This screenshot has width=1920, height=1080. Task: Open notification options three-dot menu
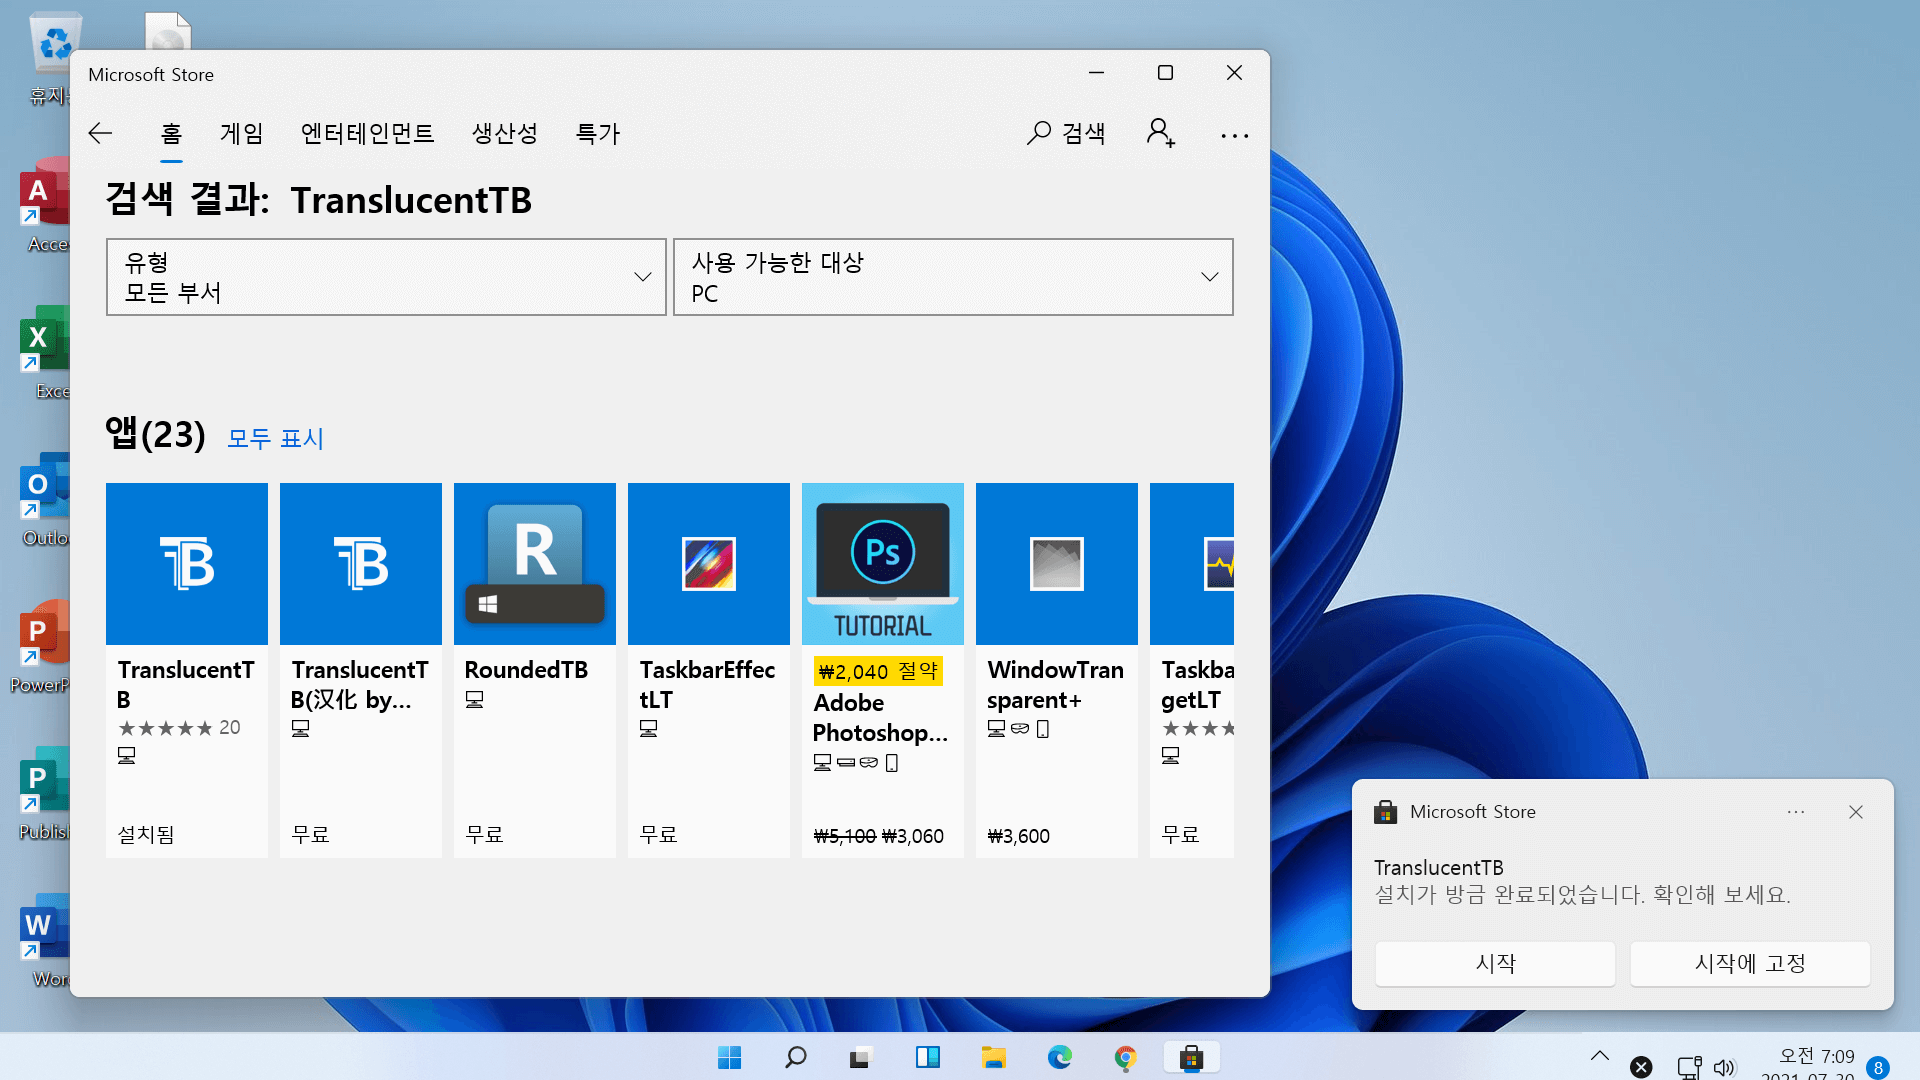click(x=1796, y=812)
